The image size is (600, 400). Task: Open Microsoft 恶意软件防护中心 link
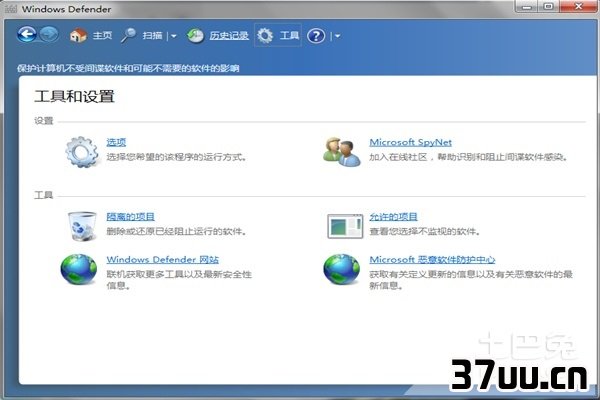coord(432,260)
